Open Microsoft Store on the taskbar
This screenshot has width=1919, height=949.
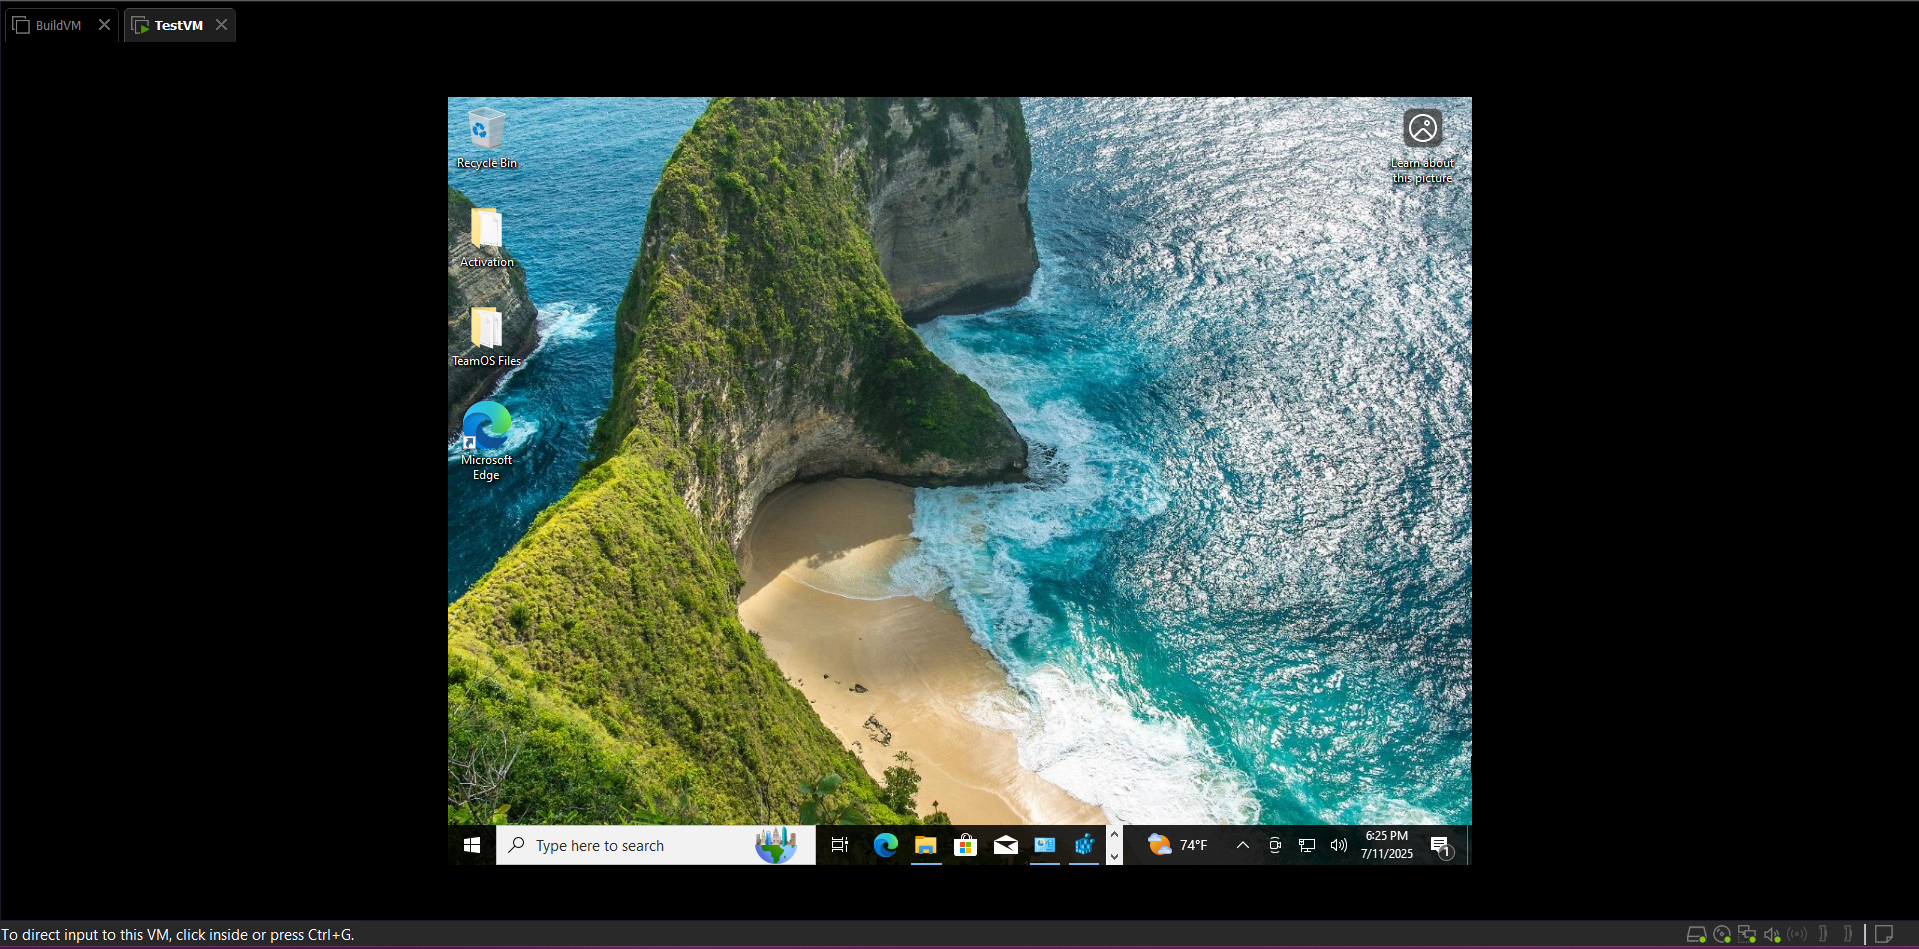tap(966, 846)
